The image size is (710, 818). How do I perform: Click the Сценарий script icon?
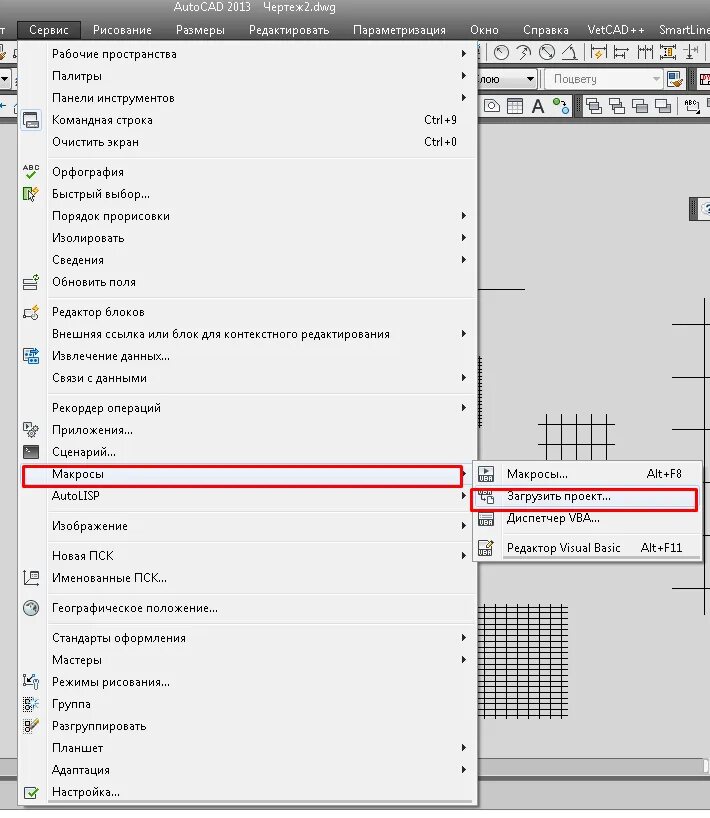click(31, 452)
